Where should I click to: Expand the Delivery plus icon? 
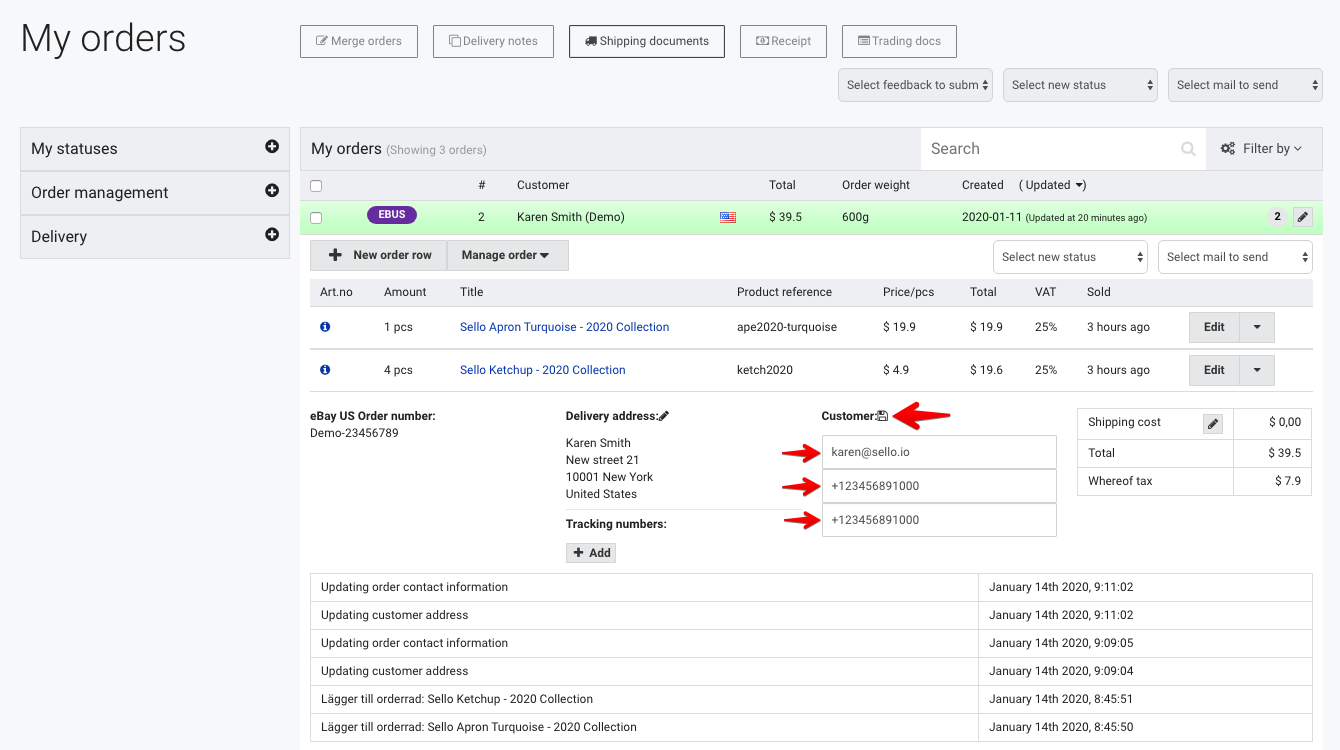point(272,235)
